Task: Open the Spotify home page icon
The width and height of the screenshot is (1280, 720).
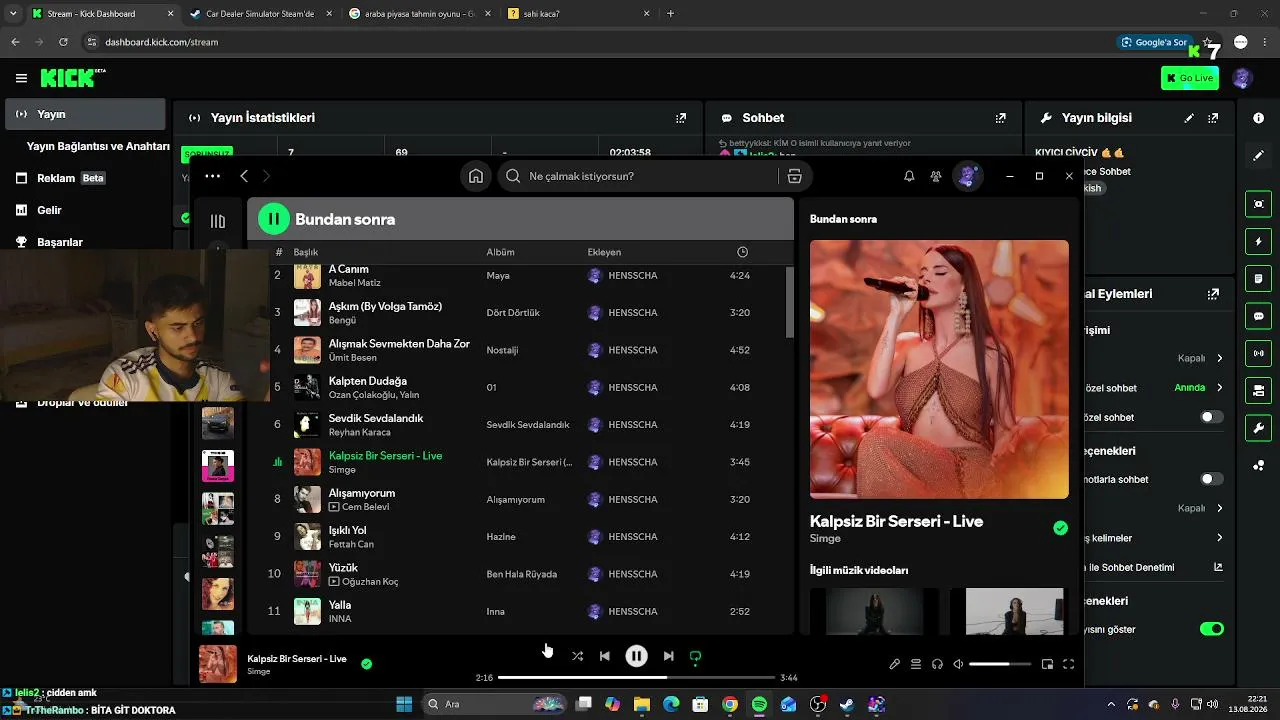Action: coord(476,176)
